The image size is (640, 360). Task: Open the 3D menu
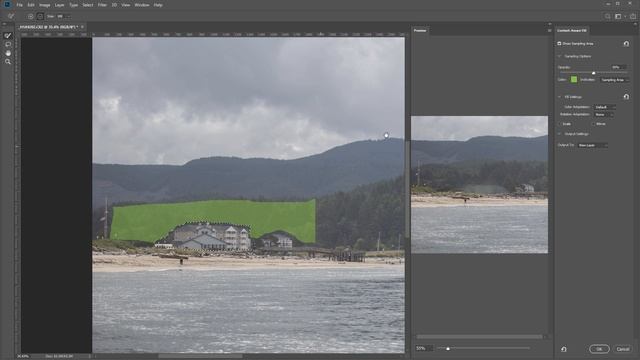(x=114, y=5)
